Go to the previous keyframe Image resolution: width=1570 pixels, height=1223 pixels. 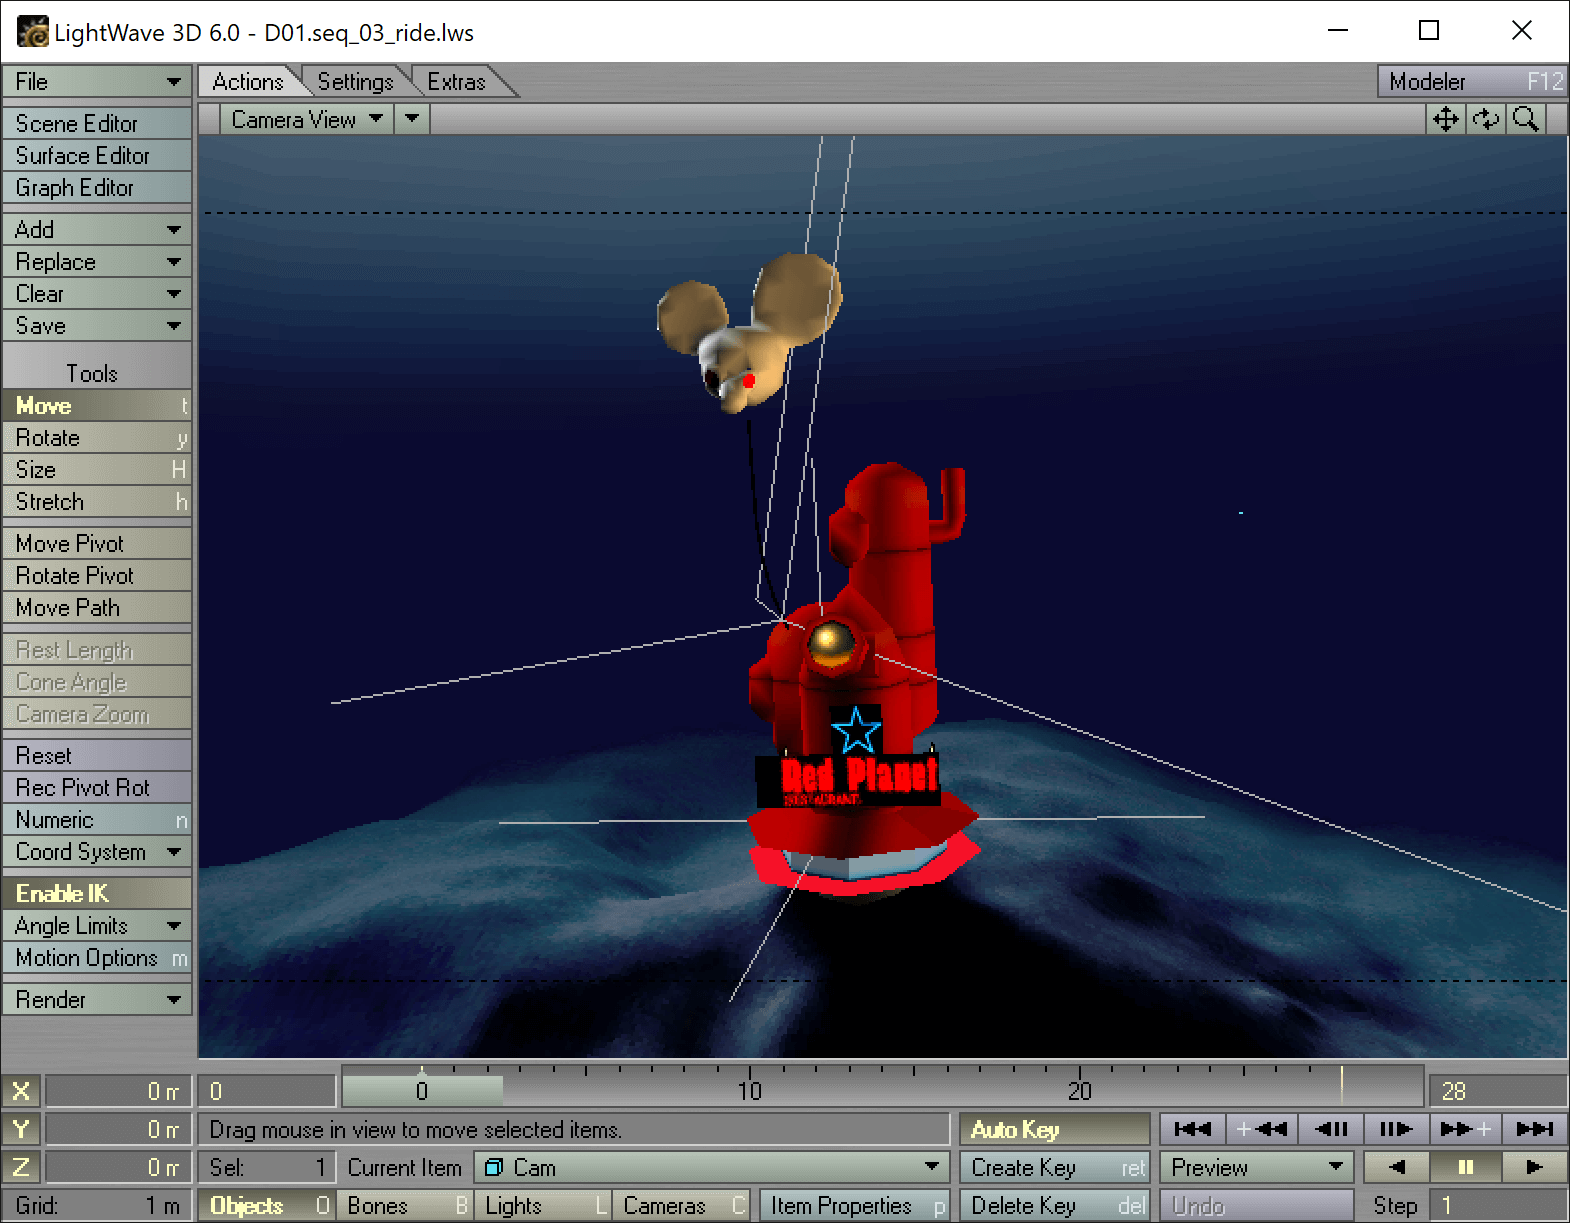(1262, 1129)
